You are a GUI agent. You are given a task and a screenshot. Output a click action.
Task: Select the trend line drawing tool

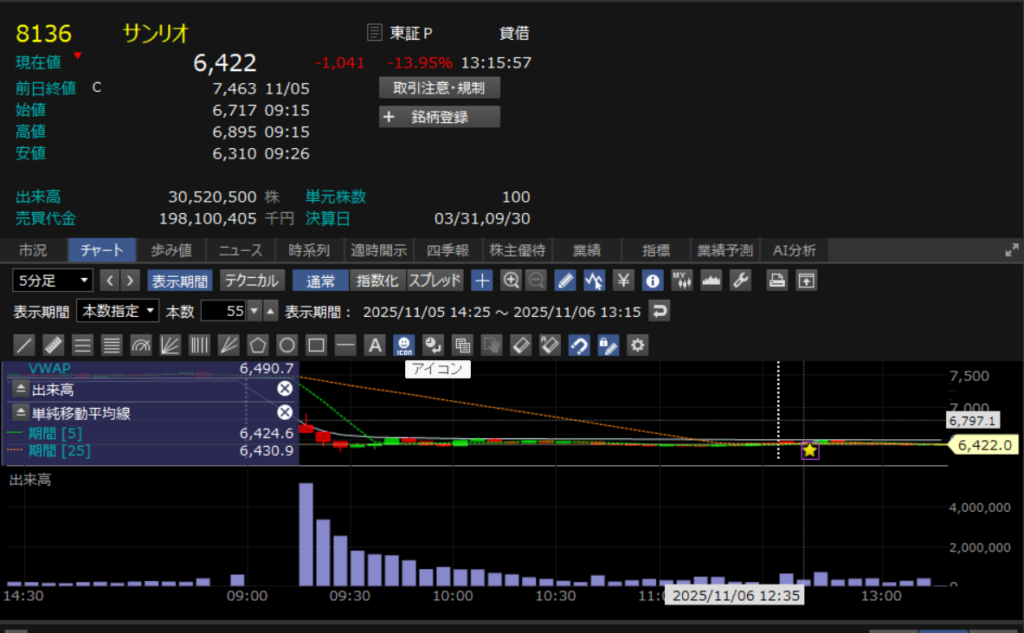[x=26, y=346]
